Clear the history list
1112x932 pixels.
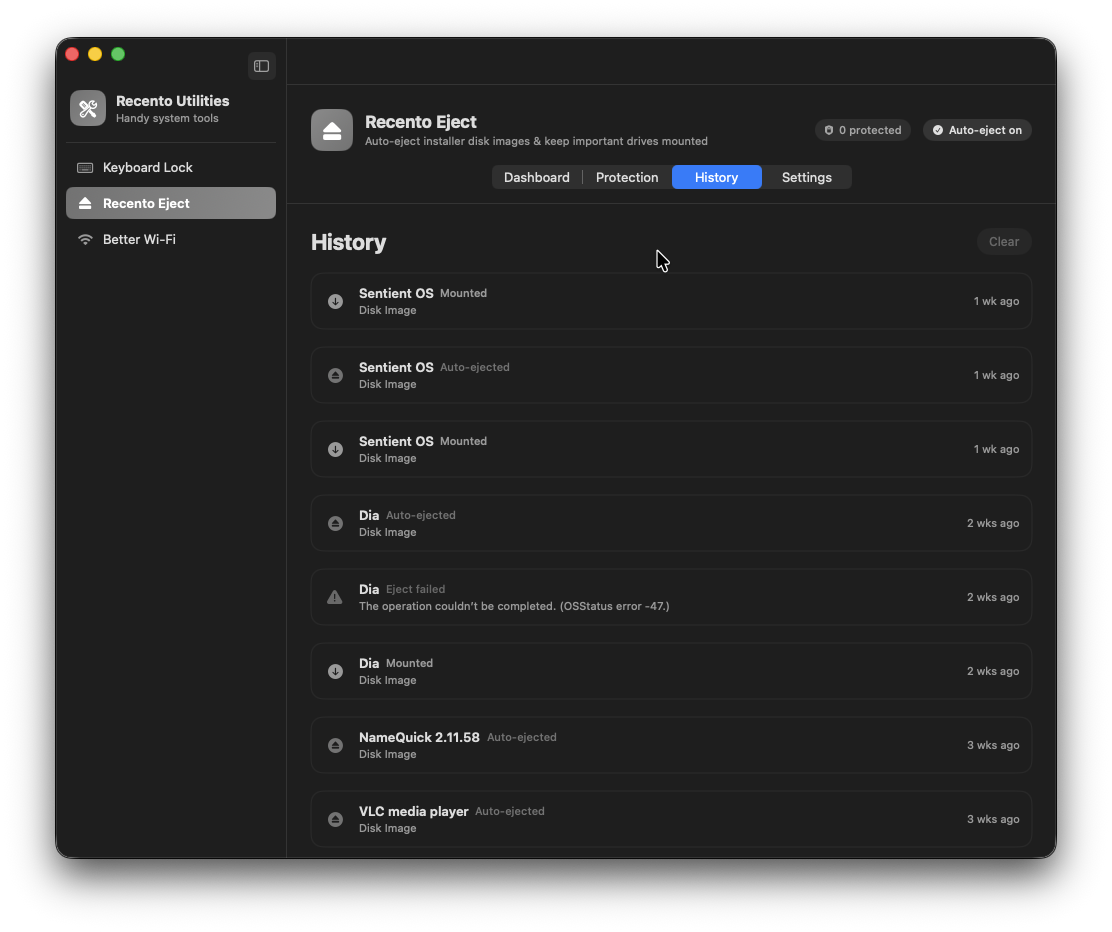pyautogui.click(x=1003, y=242)
